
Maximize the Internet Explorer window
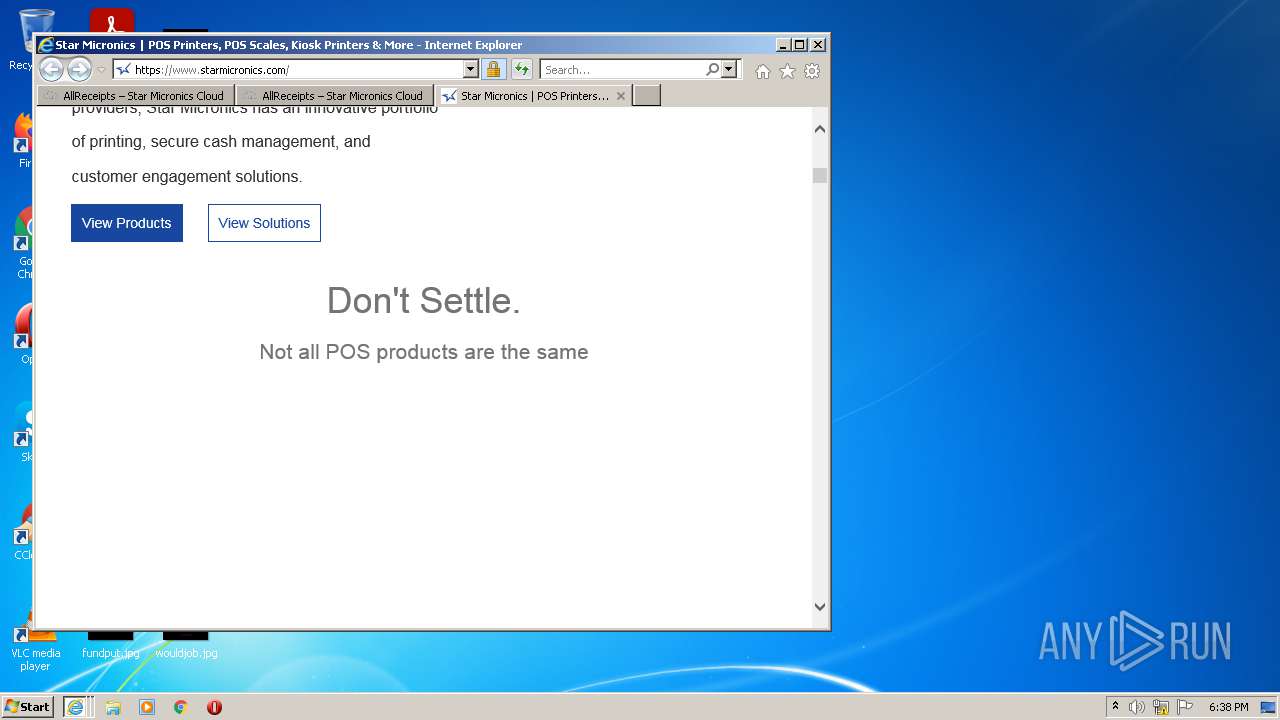(x=800, y=45)
